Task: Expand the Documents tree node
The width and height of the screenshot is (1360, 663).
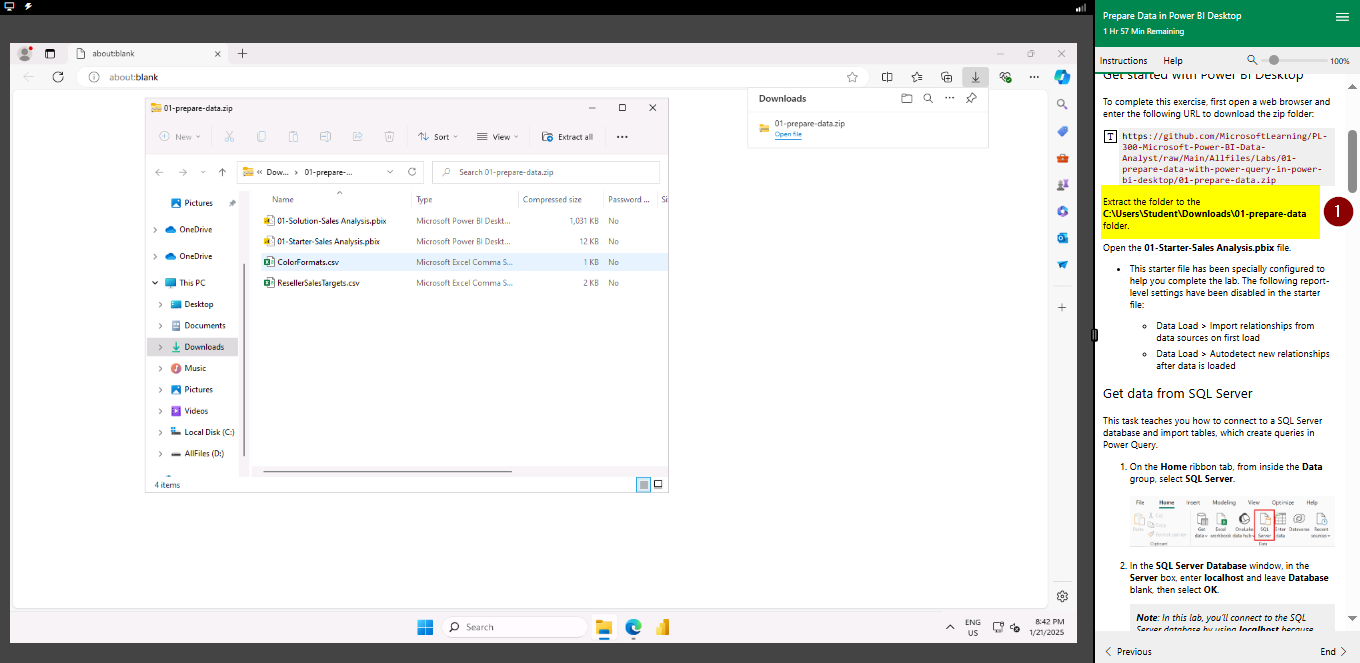Action: coord(161,326)
